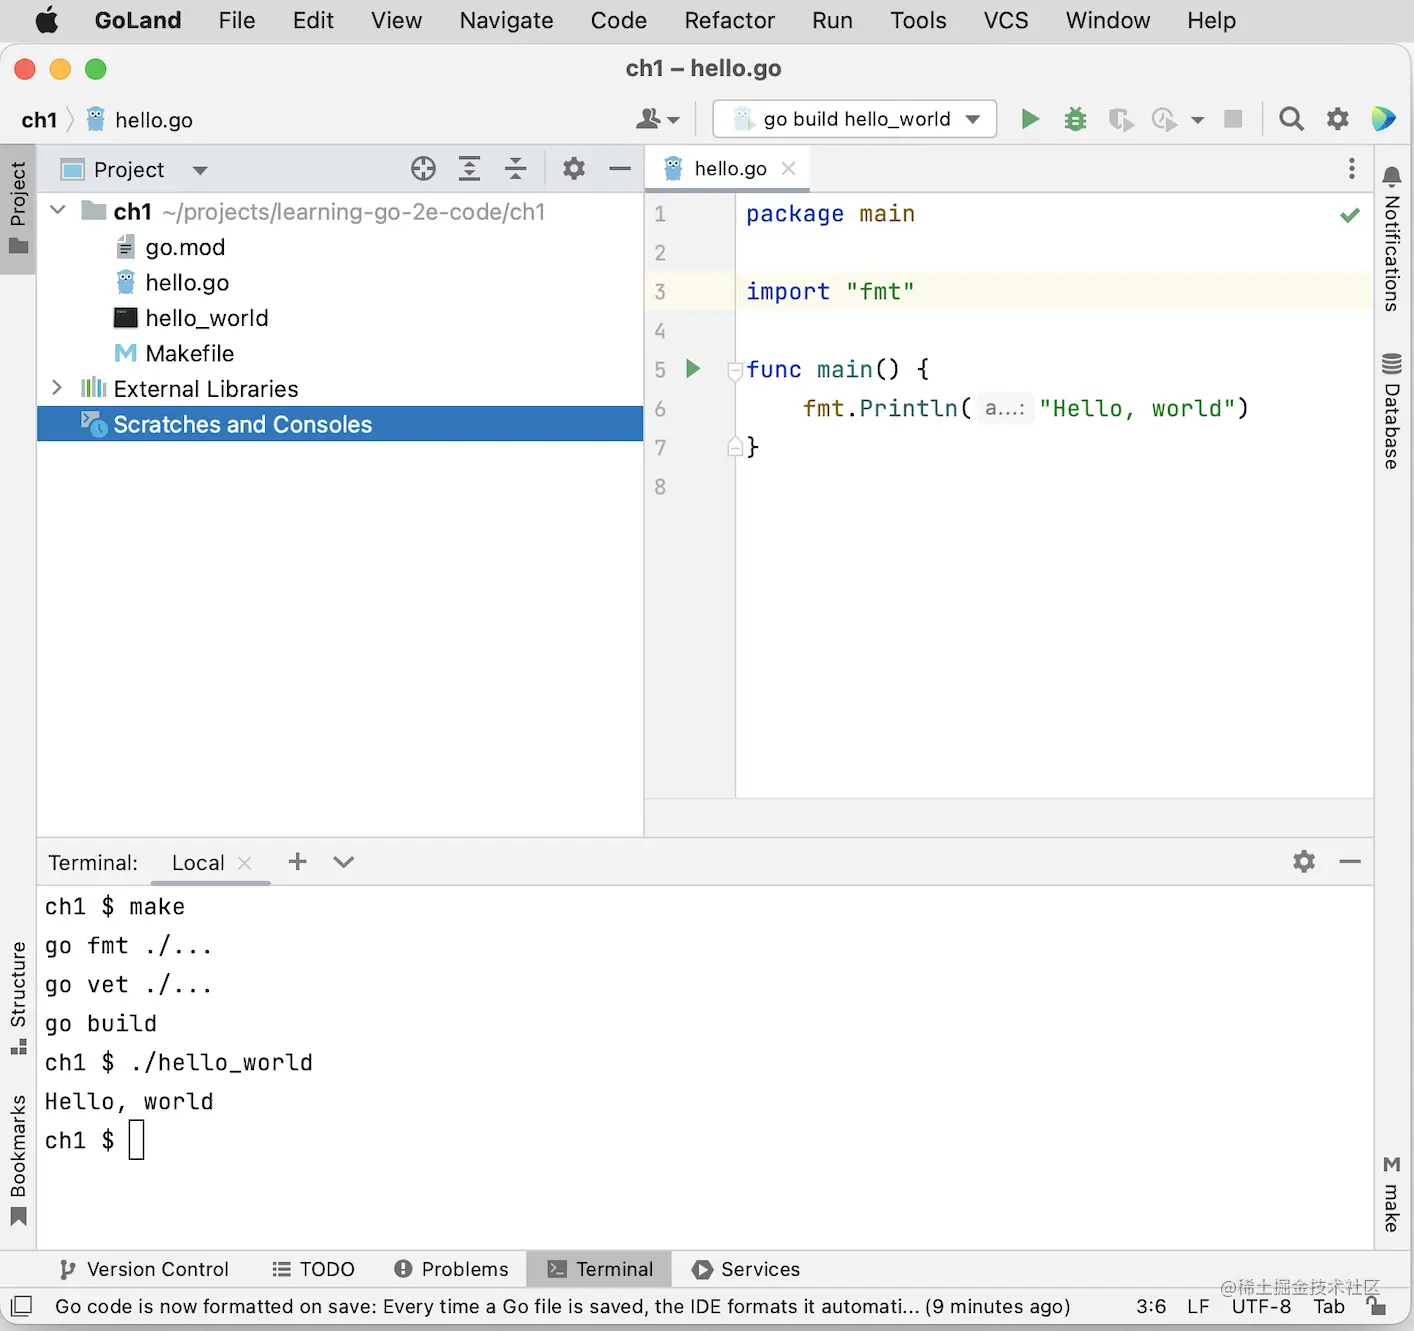Click the gutter run arrow beside func main
1414x1331 pixels.
coord(693,369)
